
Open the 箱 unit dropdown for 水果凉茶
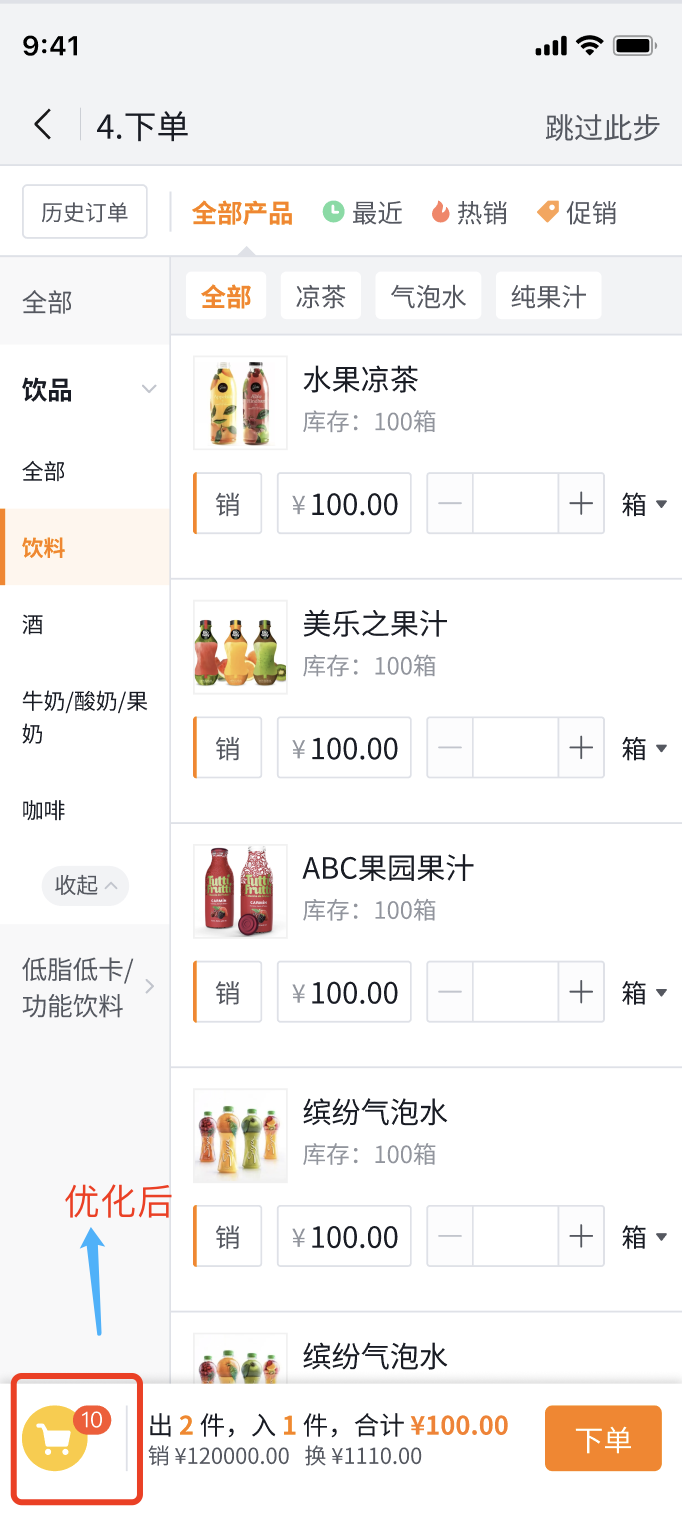tap(645, 503)
